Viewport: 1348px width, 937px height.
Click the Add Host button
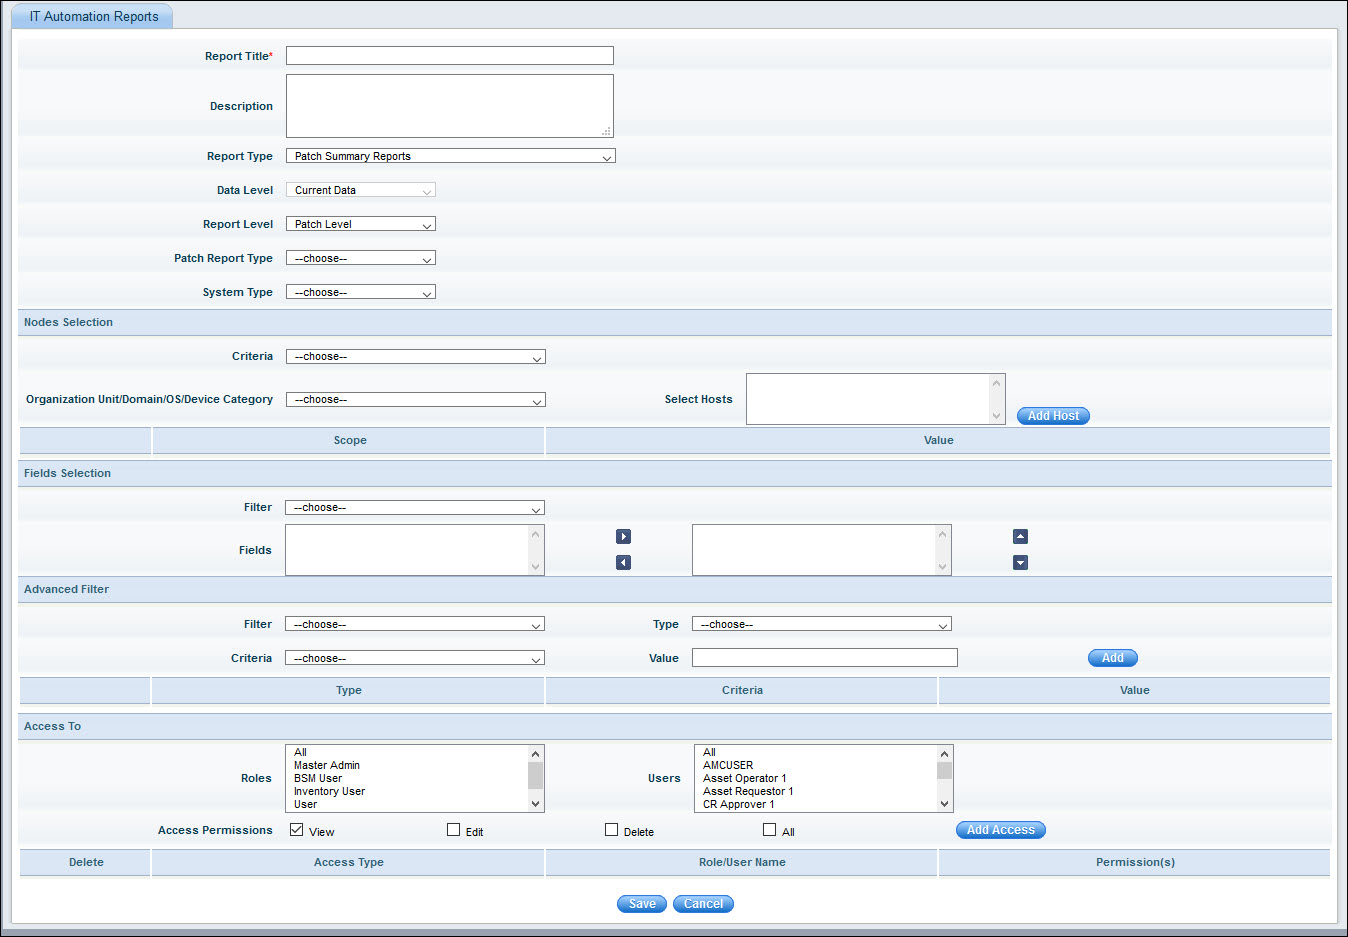[1052, 415]
